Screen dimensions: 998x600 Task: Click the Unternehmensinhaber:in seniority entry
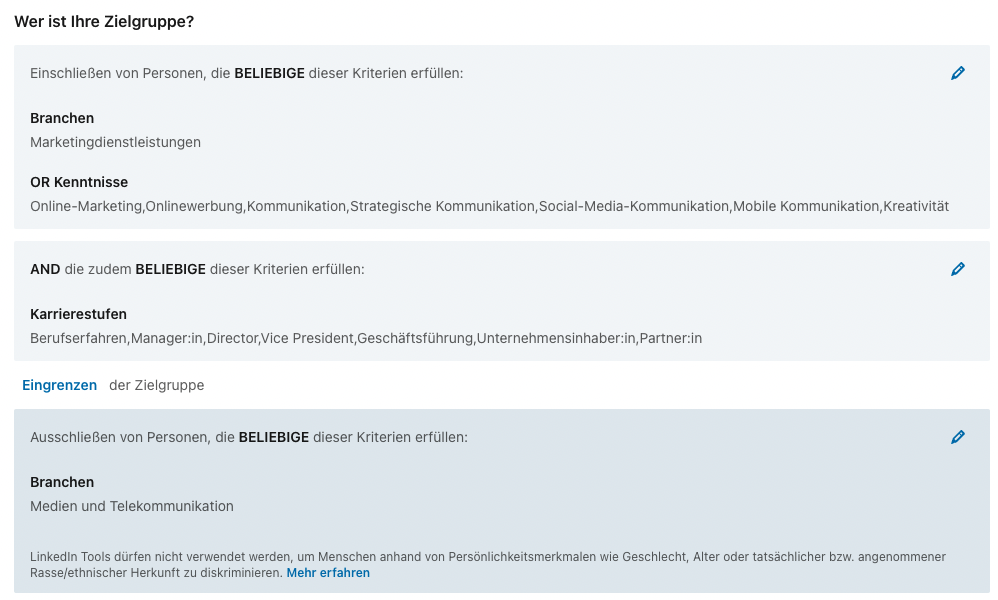pyautogui.click(x=556, y=338)
